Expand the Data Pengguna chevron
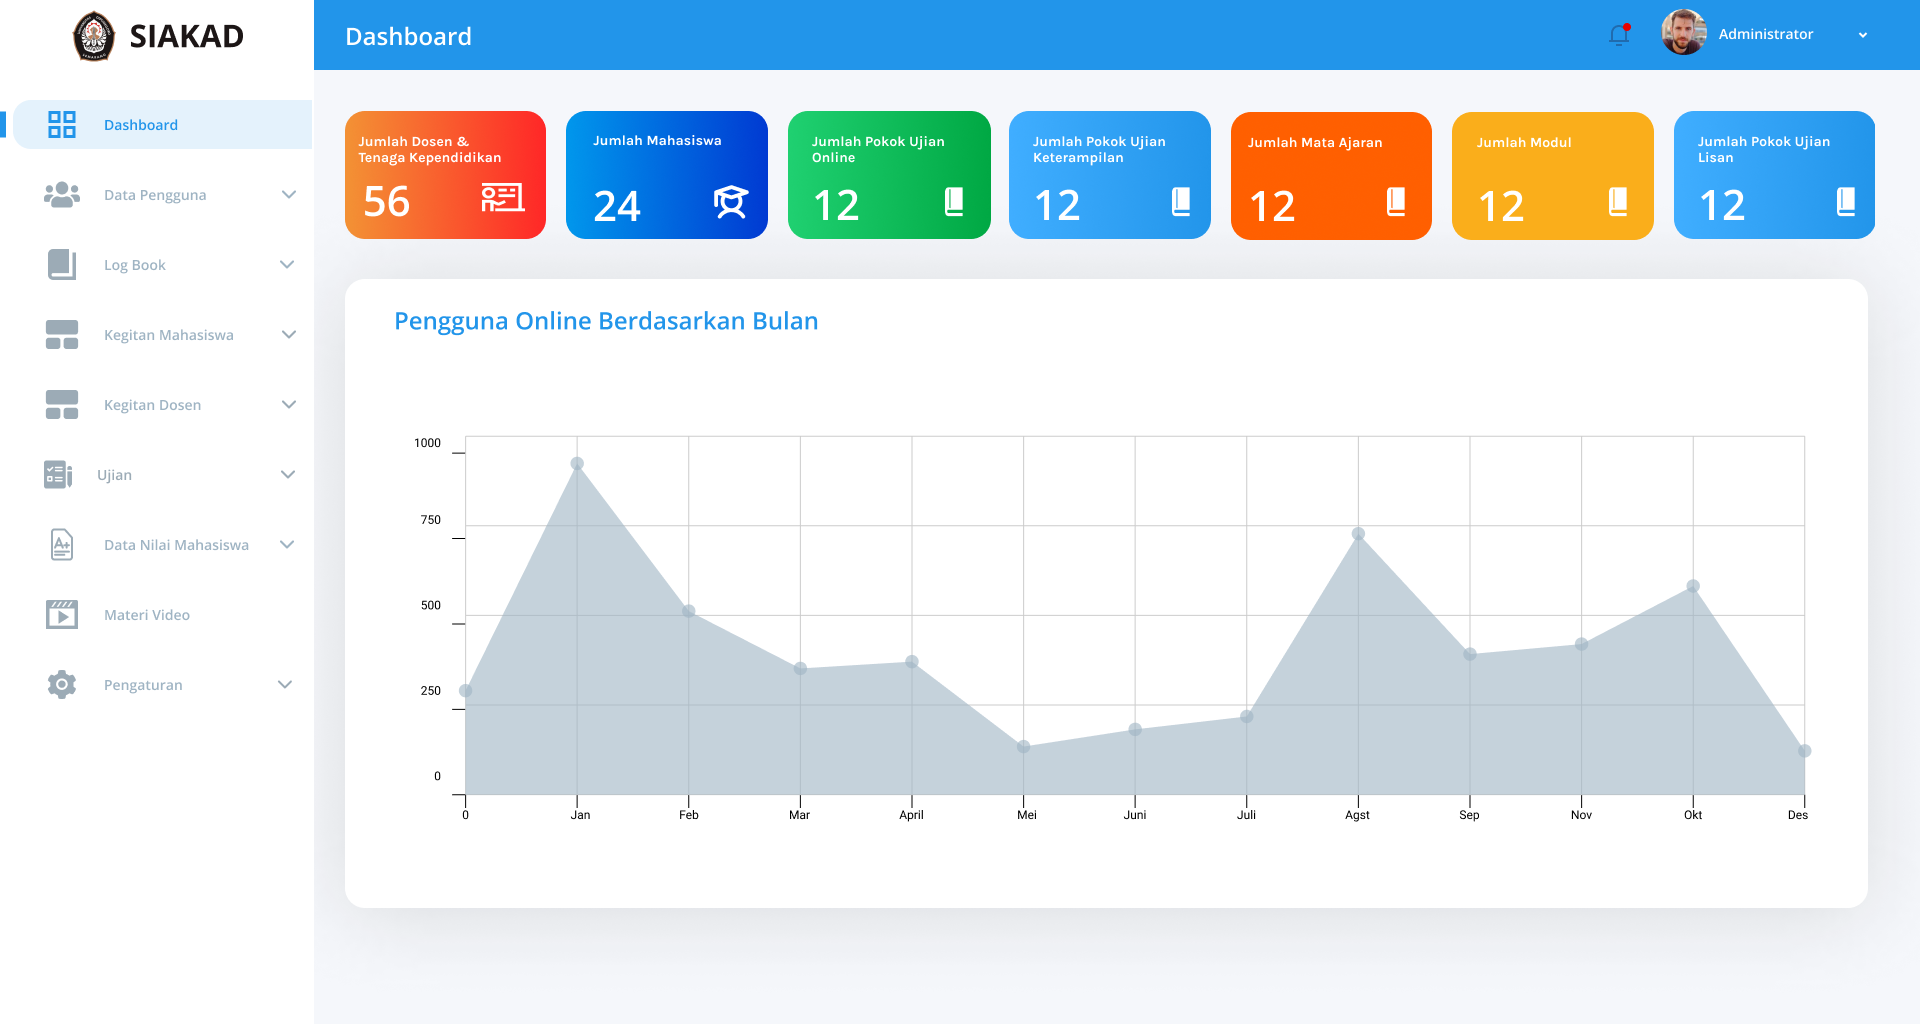Image resolution: width=1920 pixels, height=1024 pixels. 289,195
